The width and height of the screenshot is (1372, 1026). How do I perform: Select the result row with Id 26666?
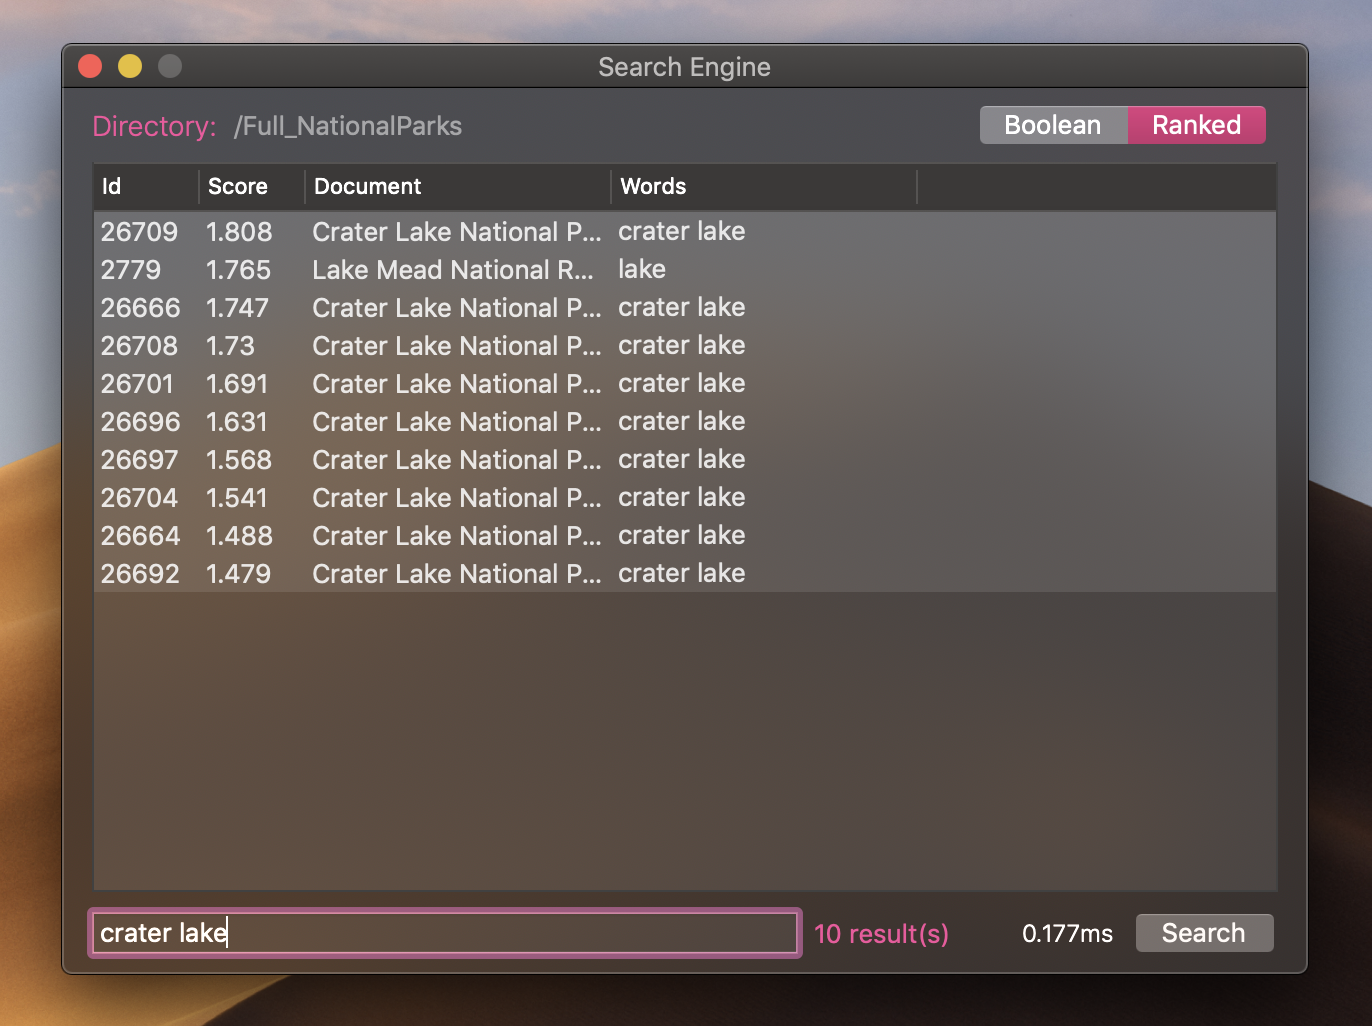click(685, 308)
